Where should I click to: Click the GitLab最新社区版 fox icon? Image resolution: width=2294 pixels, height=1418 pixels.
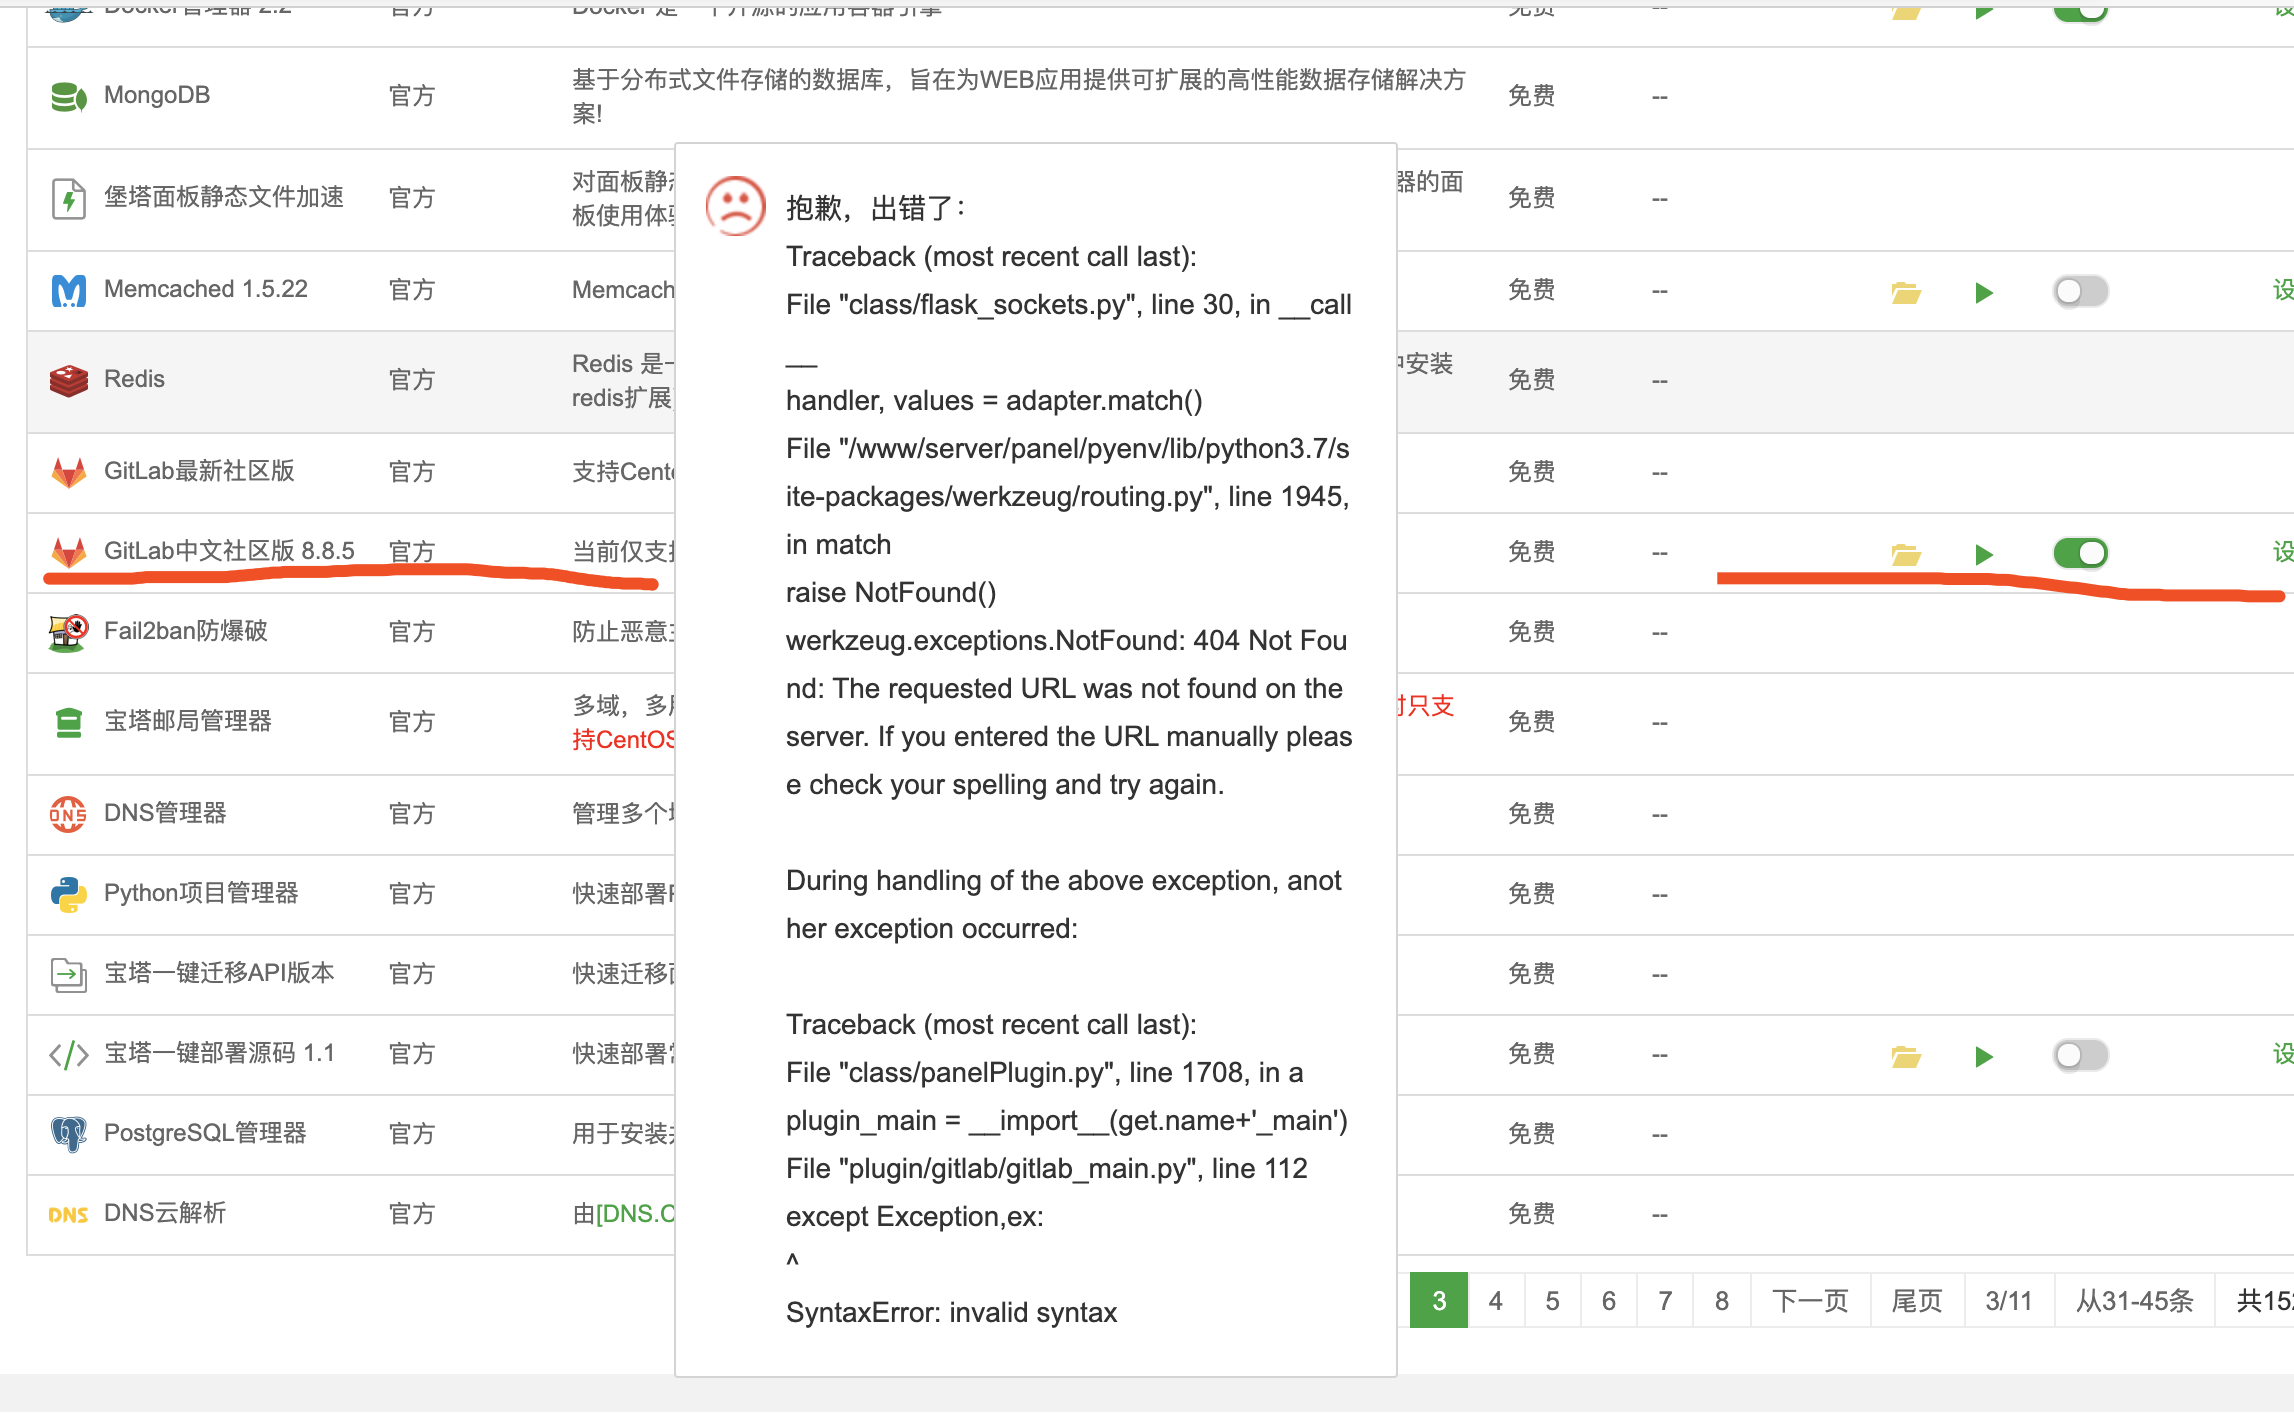pyautogui.click(x=68, y=472)
